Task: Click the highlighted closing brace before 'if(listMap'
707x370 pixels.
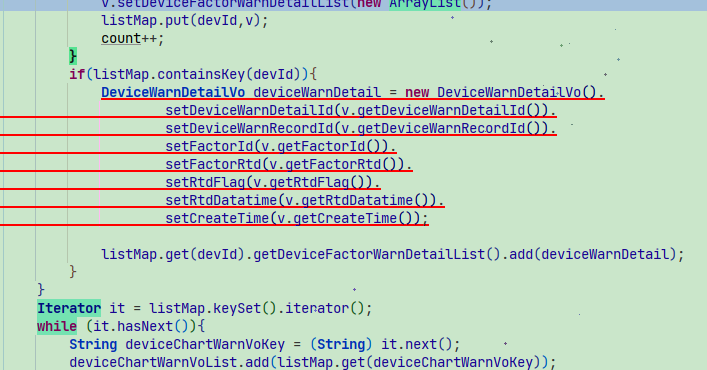Action: (x=73, y=56)
